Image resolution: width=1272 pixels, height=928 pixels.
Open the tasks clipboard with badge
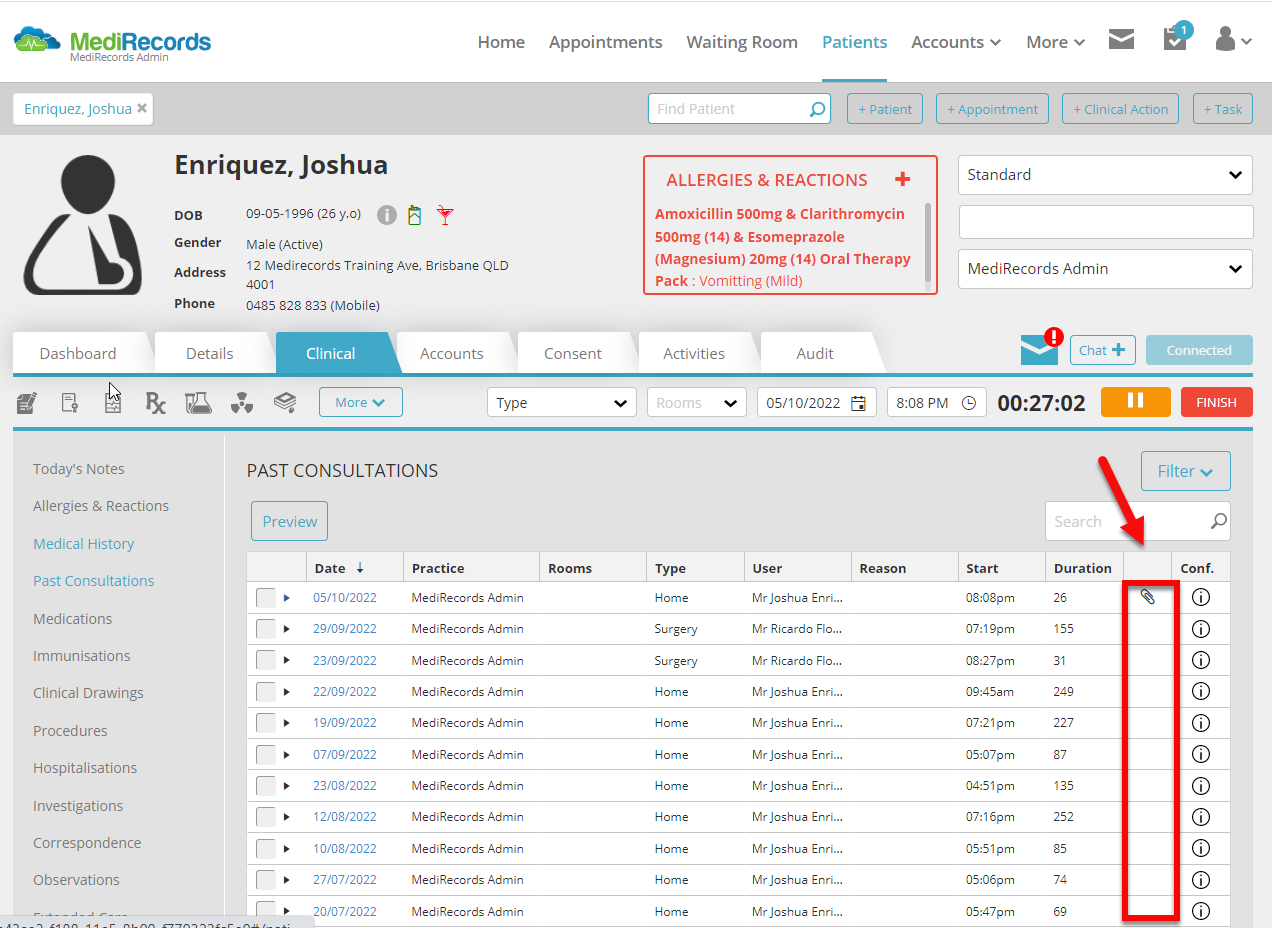pos(1175,38)
